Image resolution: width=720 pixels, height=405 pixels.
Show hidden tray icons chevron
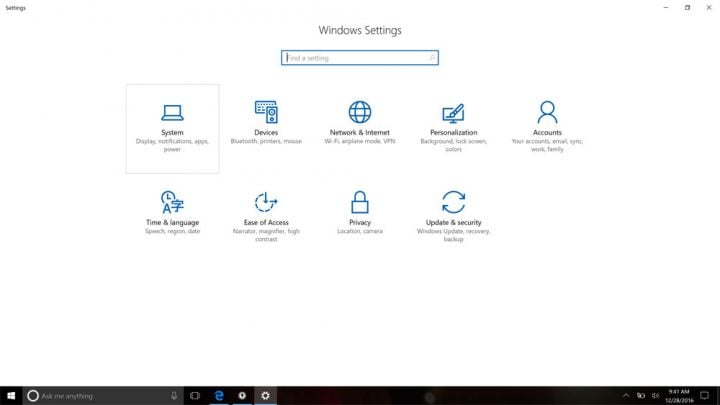point(626,396)
